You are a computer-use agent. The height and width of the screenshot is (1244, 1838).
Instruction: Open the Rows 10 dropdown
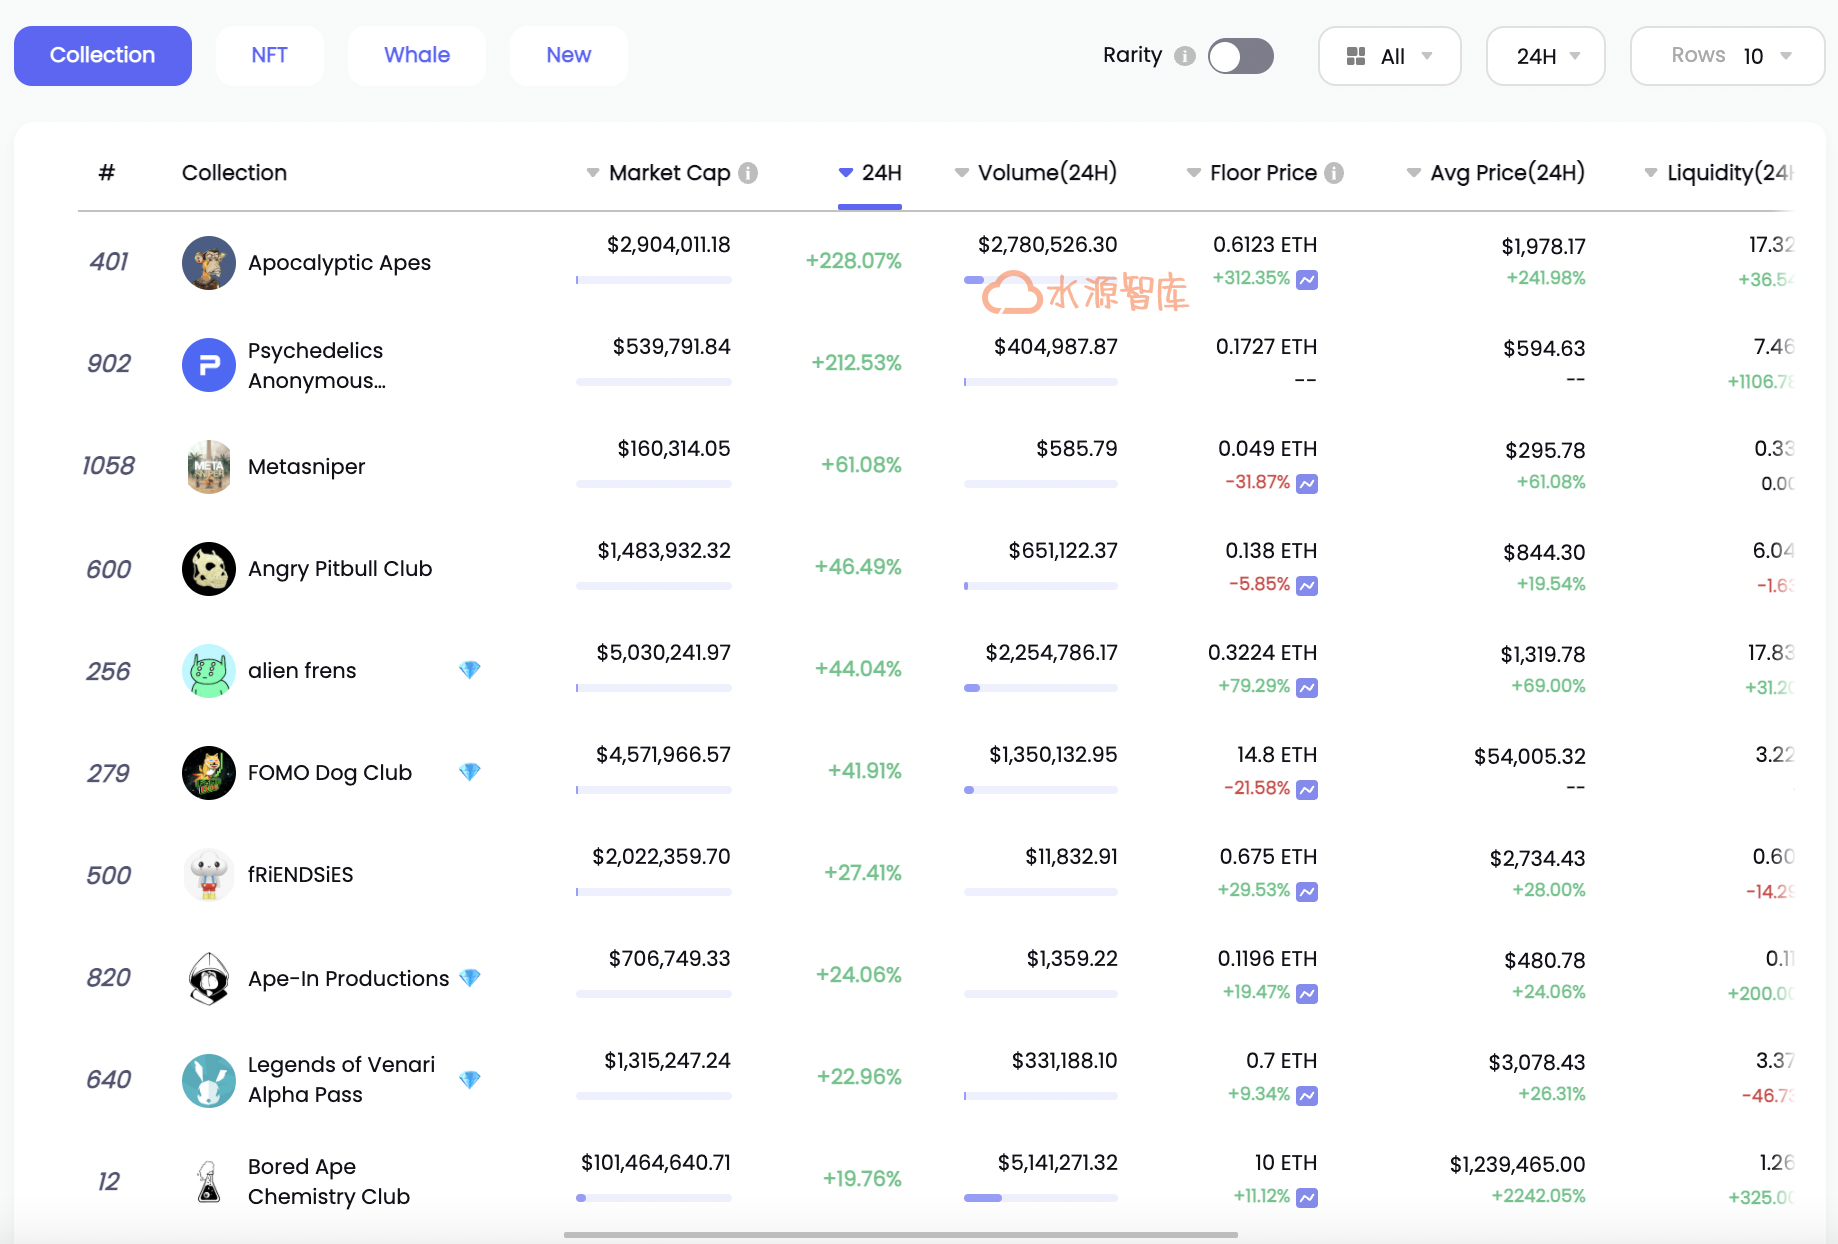[x=1728, y=56]
